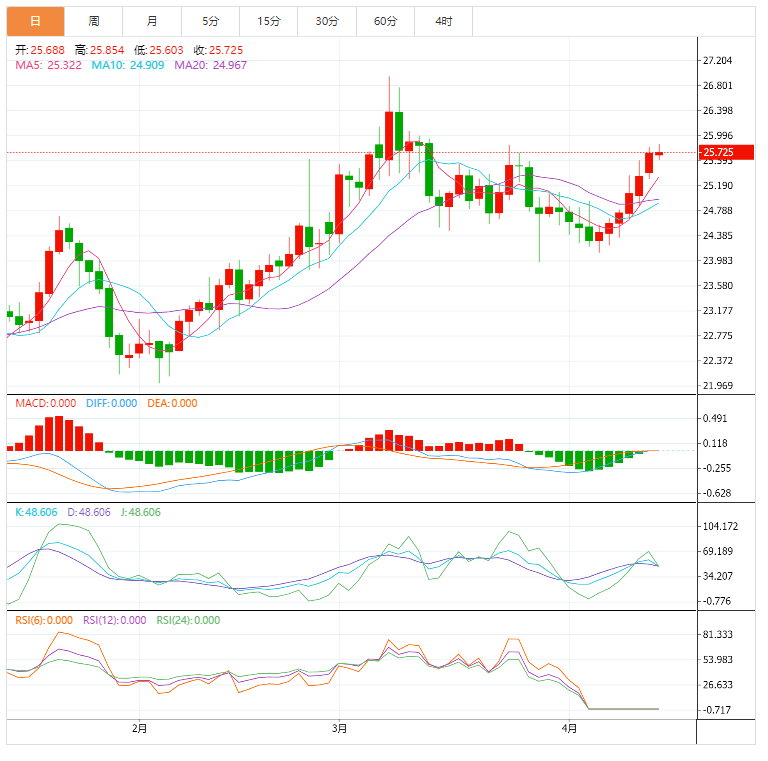768x761 pixels.
Task: Click the 81.333 RSI axis label
Action: [x=718, y=635]
